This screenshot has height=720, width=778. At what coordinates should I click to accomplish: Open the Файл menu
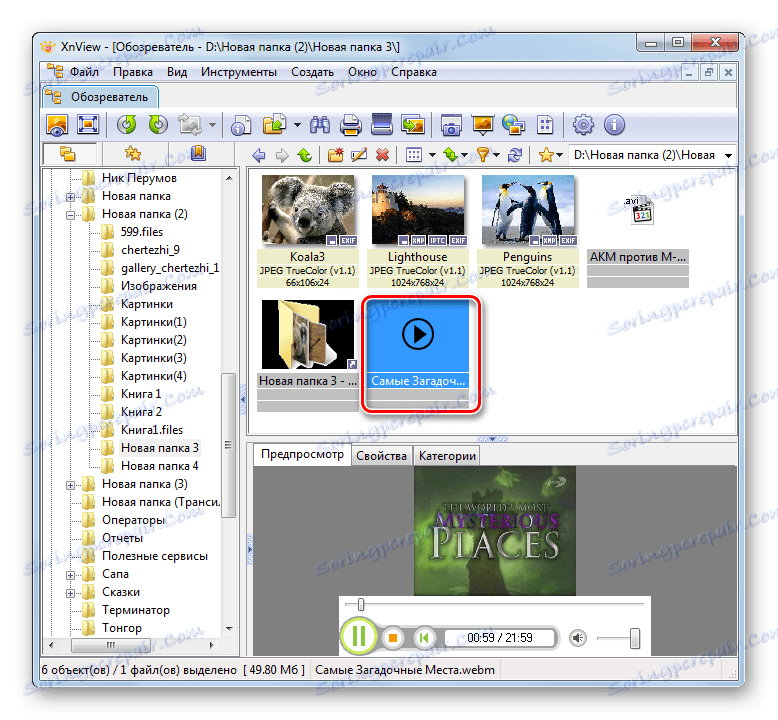point(84,72)
